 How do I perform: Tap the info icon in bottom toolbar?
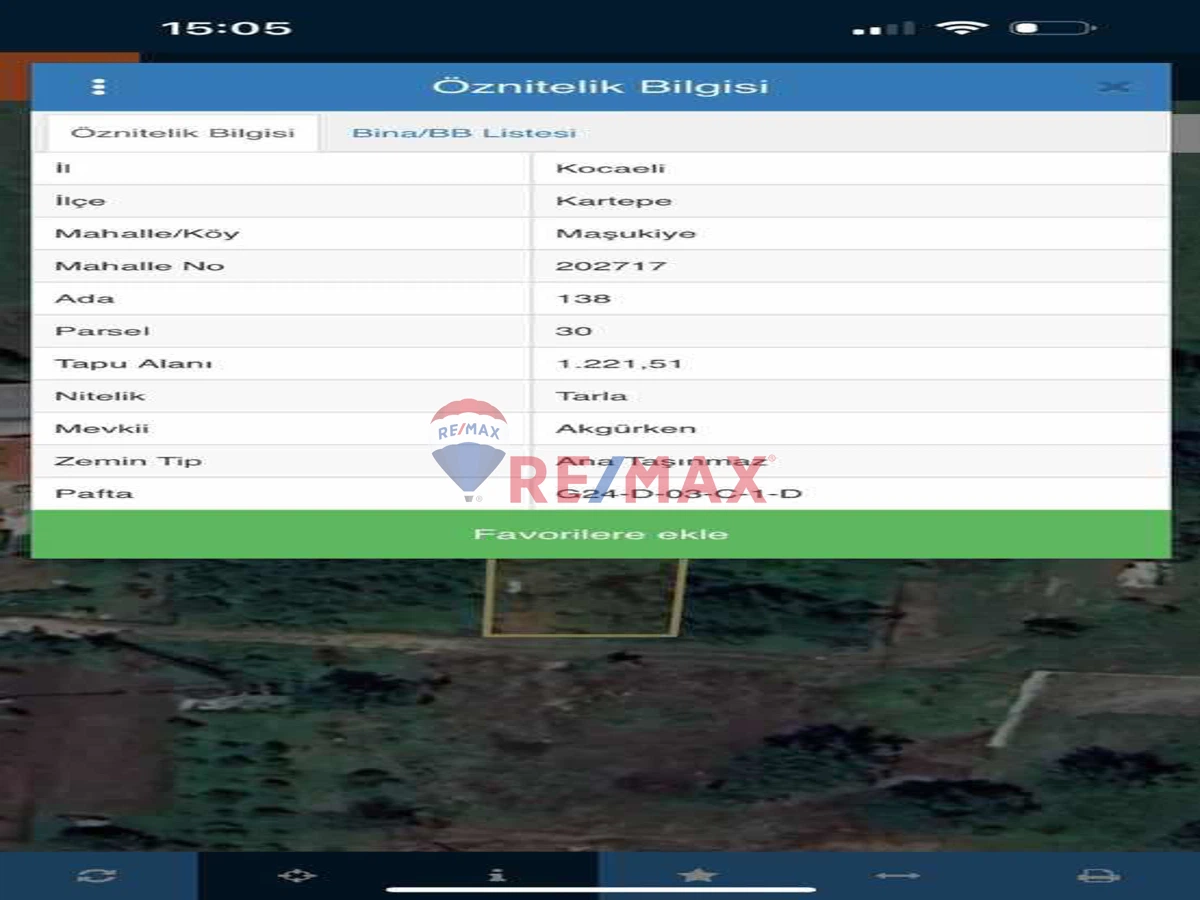[497, 876]
